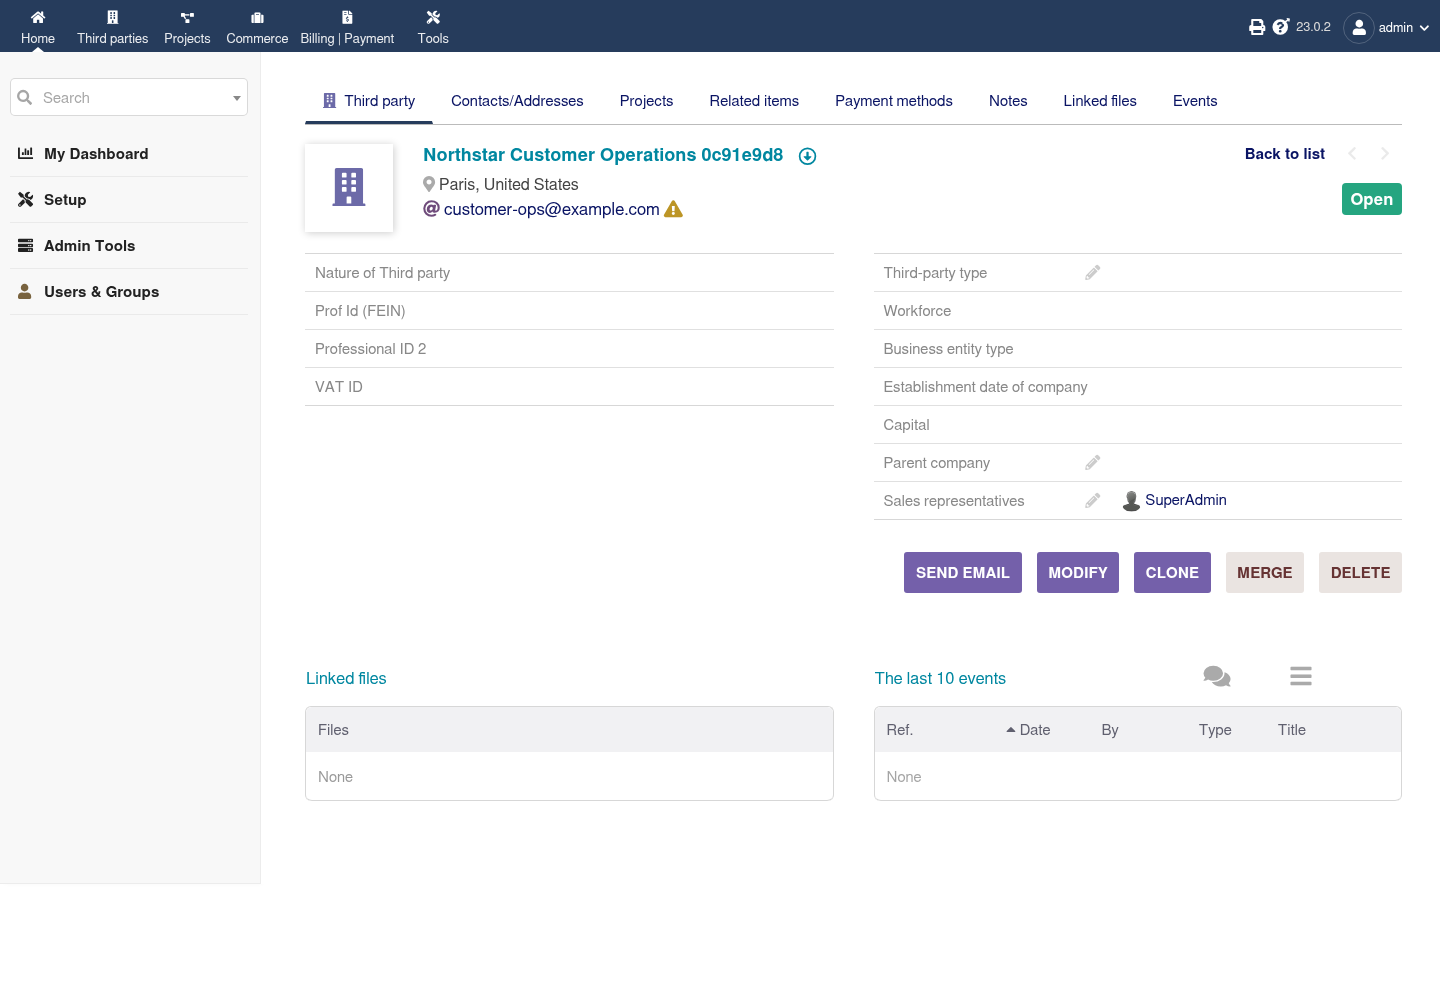Click the email warning triangle icon
The height and width of the screenshot is (1000, 1440).
click(673, 209)
